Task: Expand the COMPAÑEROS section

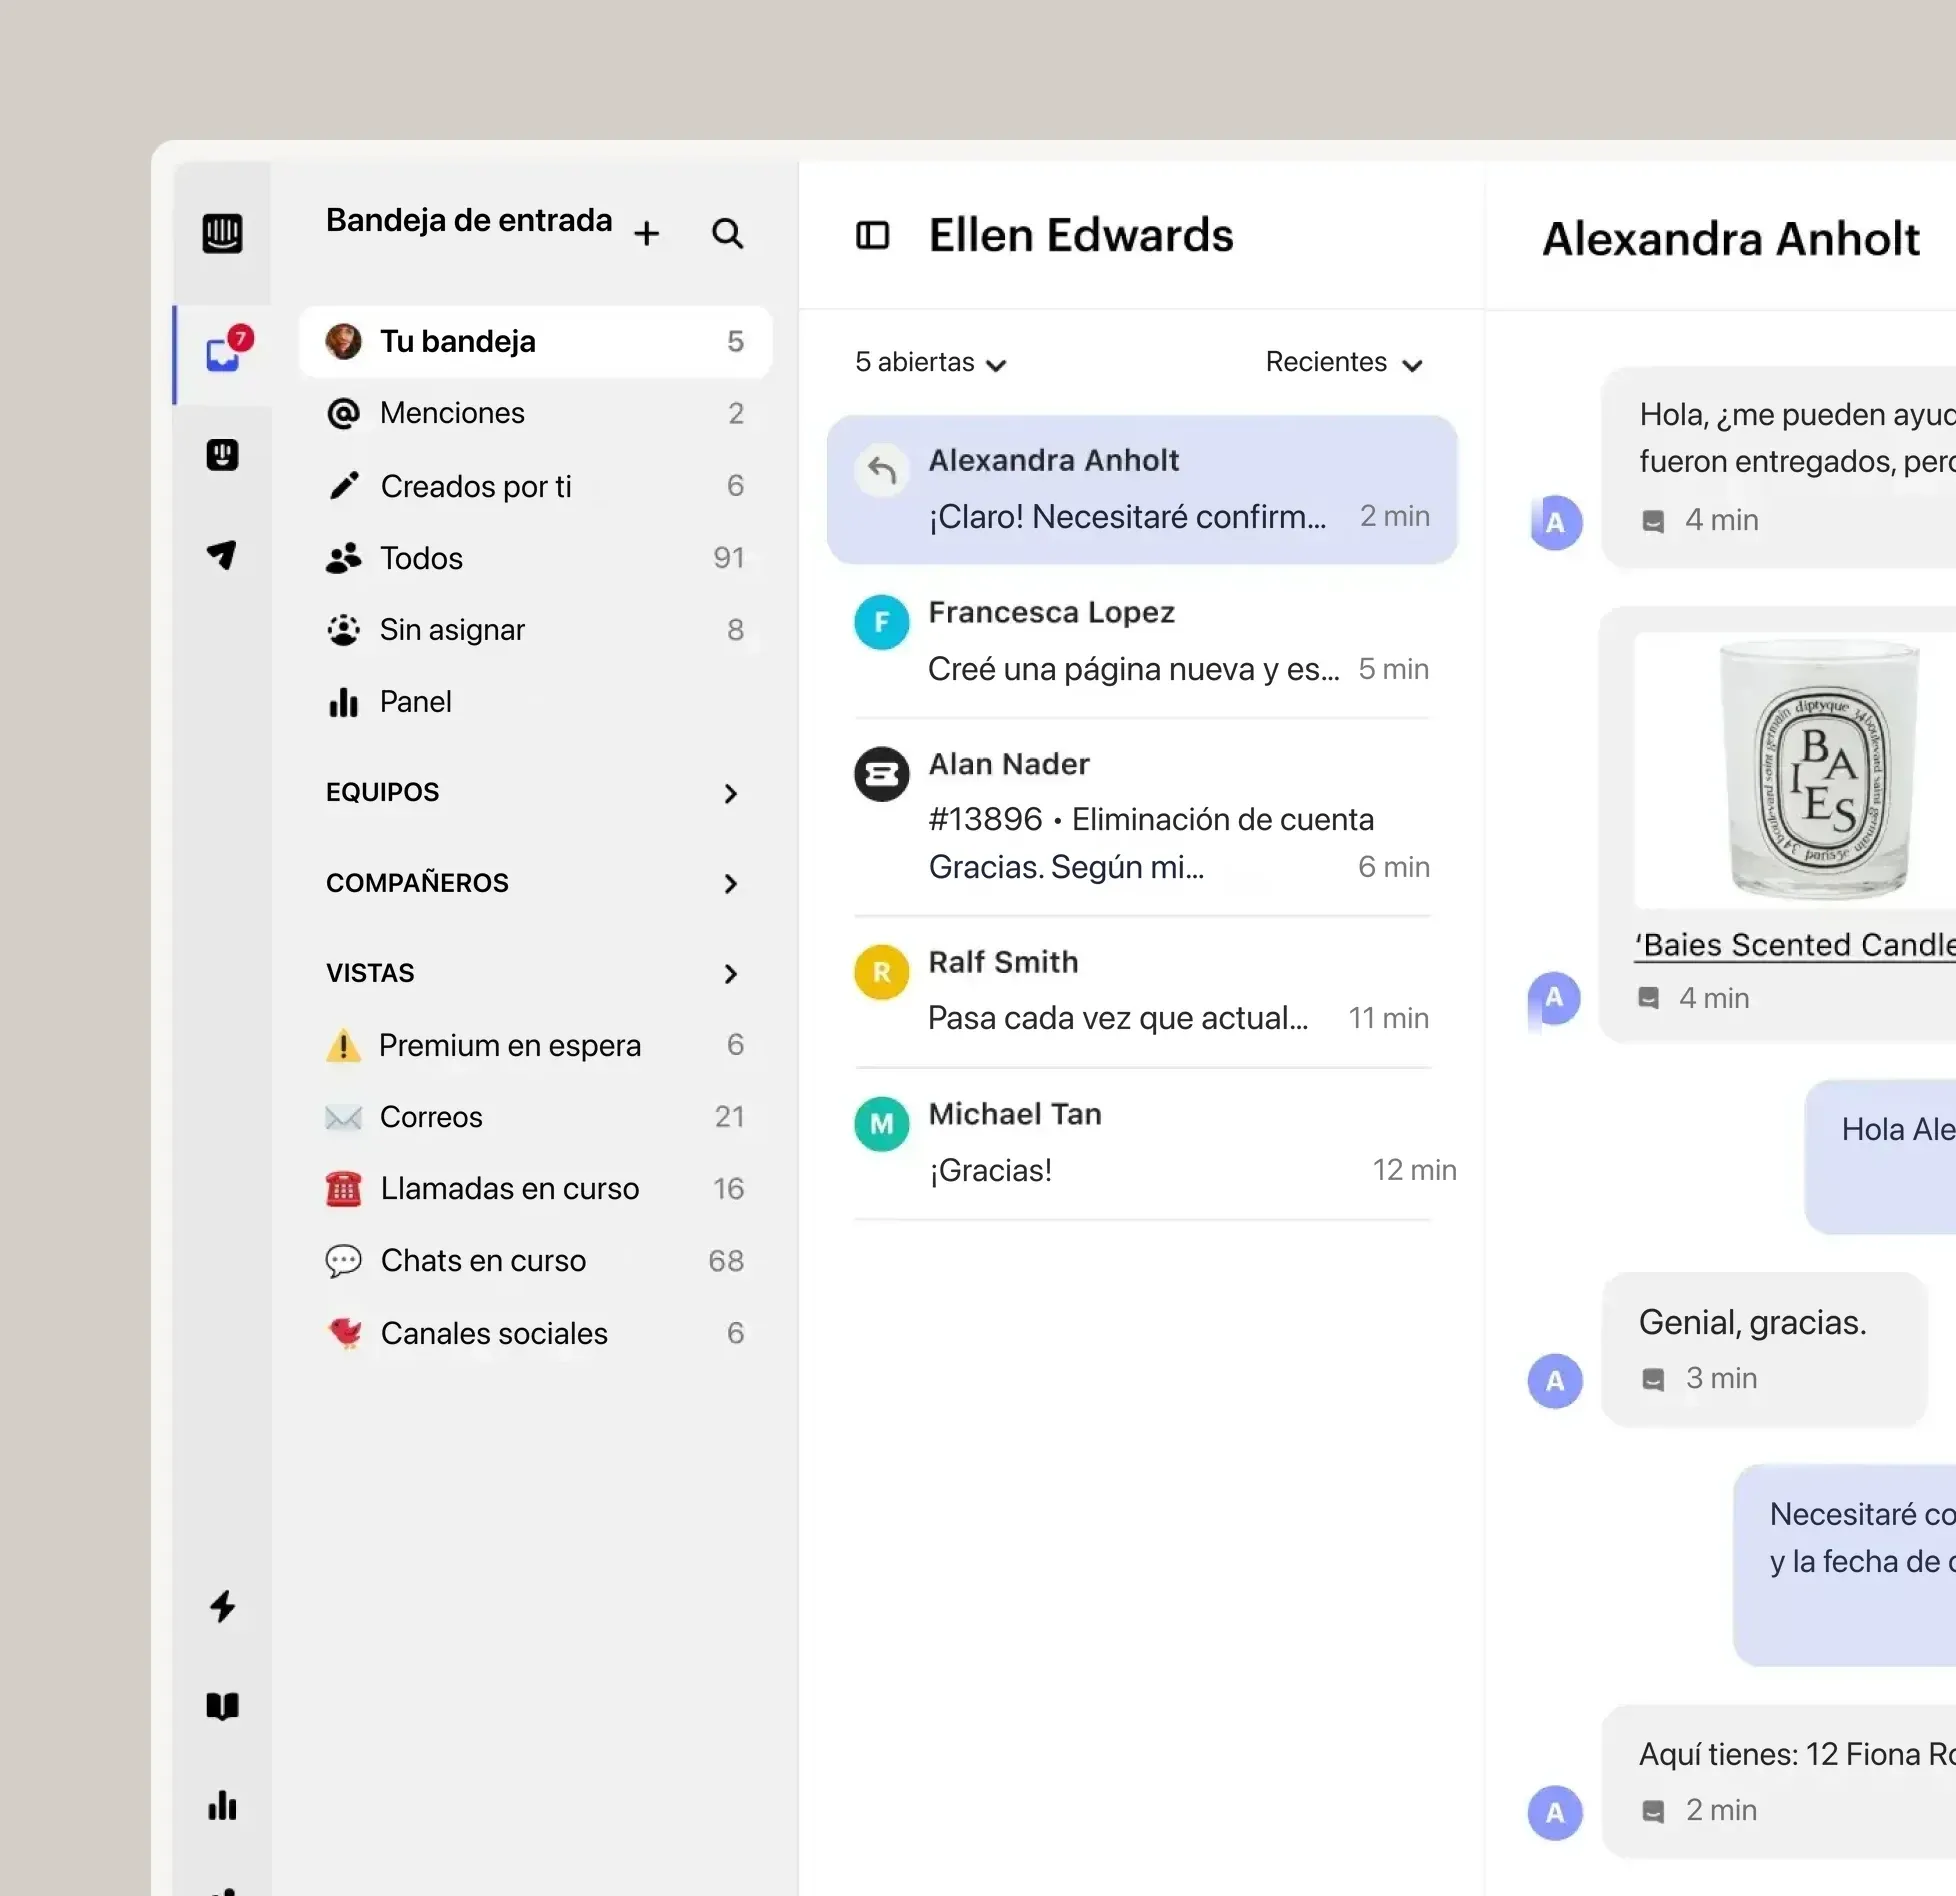Action: coord(535,883)
